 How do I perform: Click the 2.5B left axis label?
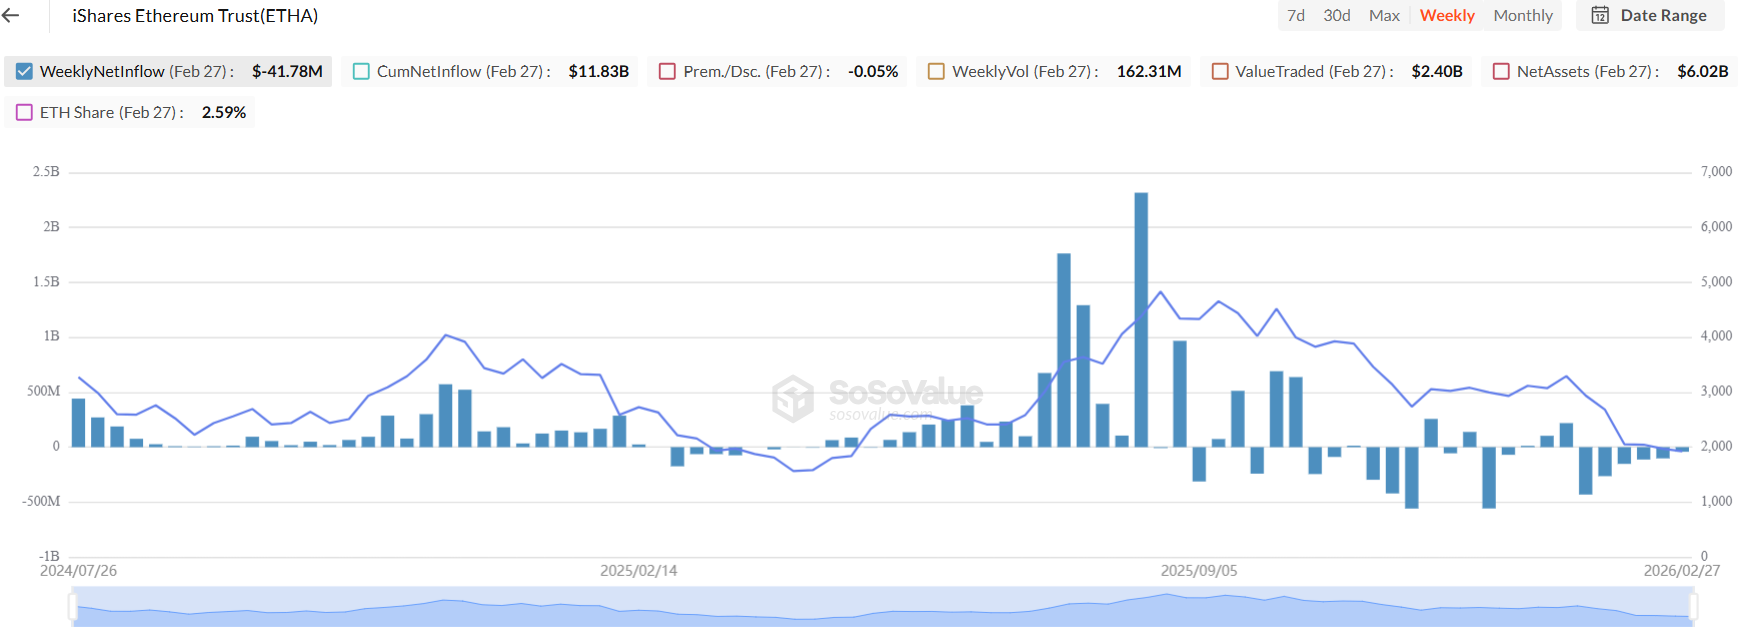pyautogui.click(x=46, y=172)
